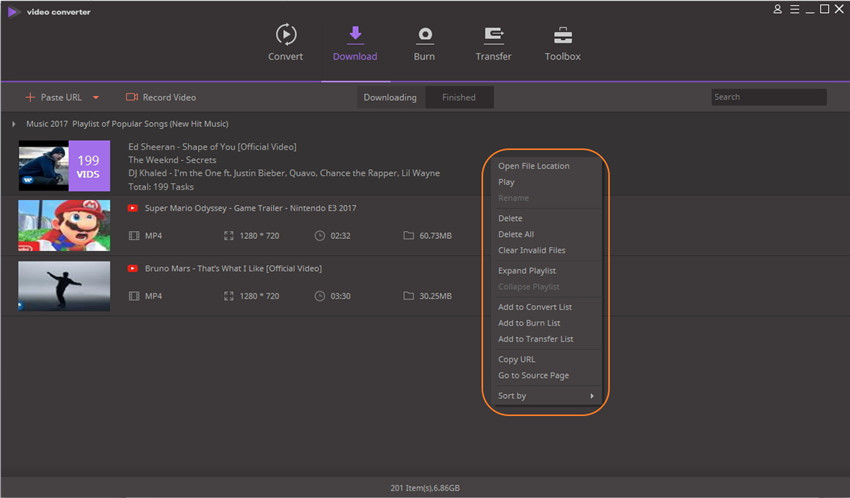Click the 60.73MB file size text
Screen dimensions: 850x498
[435, 236]
